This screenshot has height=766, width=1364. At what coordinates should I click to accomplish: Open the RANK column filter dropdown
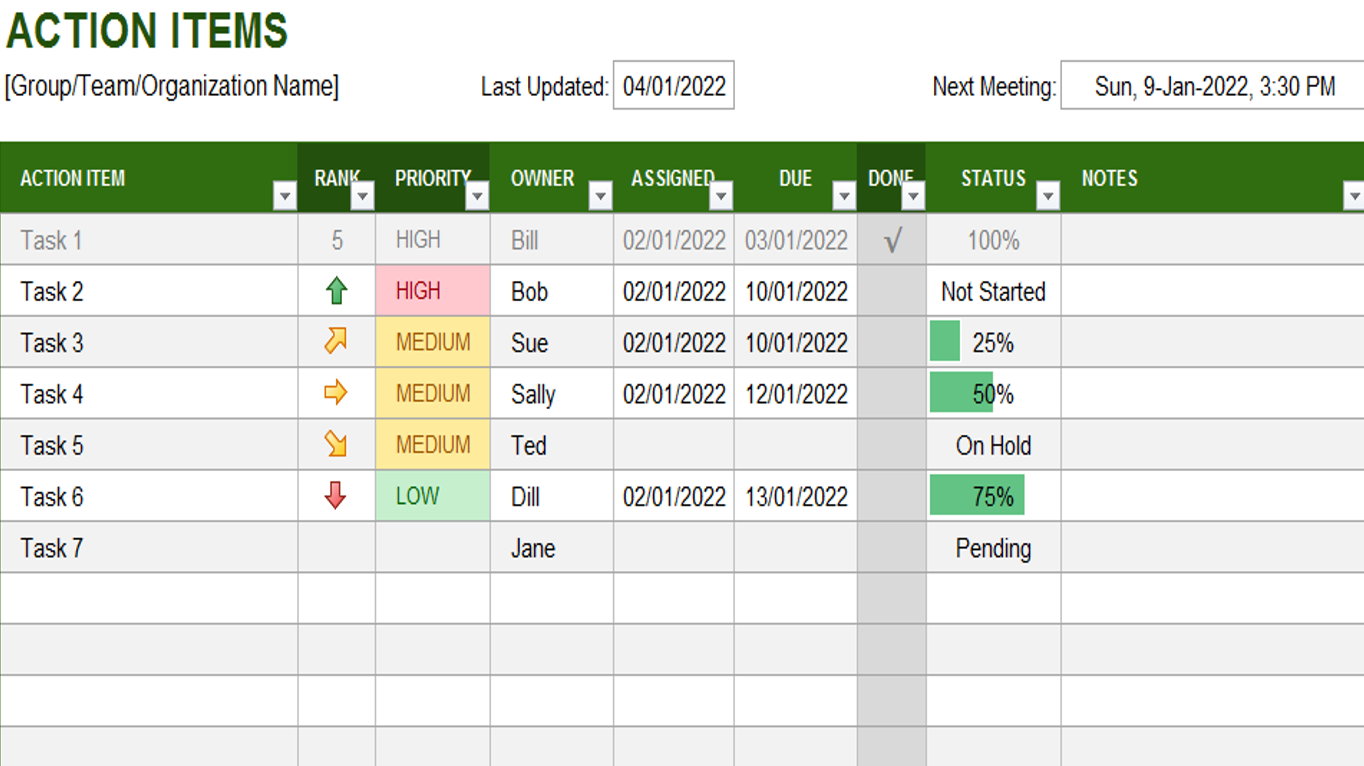pos(363,196)
